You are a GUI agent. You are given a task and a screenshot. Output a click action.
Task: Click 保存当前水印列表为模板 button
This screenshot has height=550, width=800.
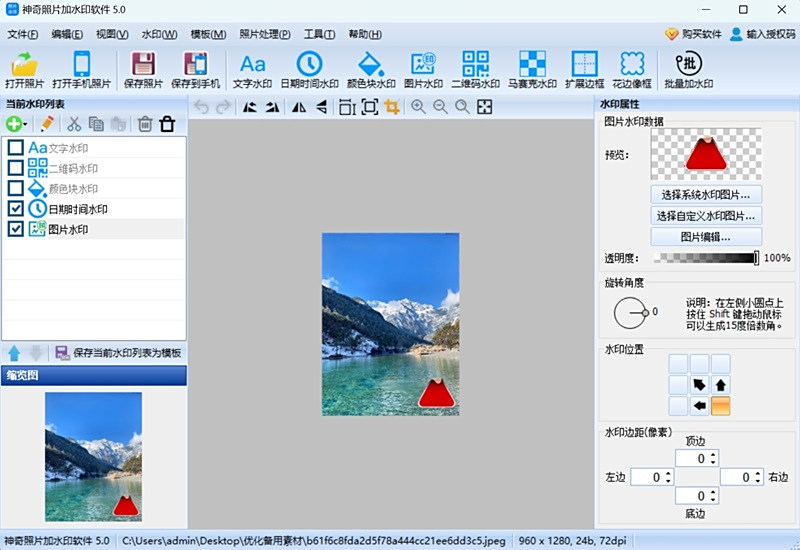tap(118, 353)
